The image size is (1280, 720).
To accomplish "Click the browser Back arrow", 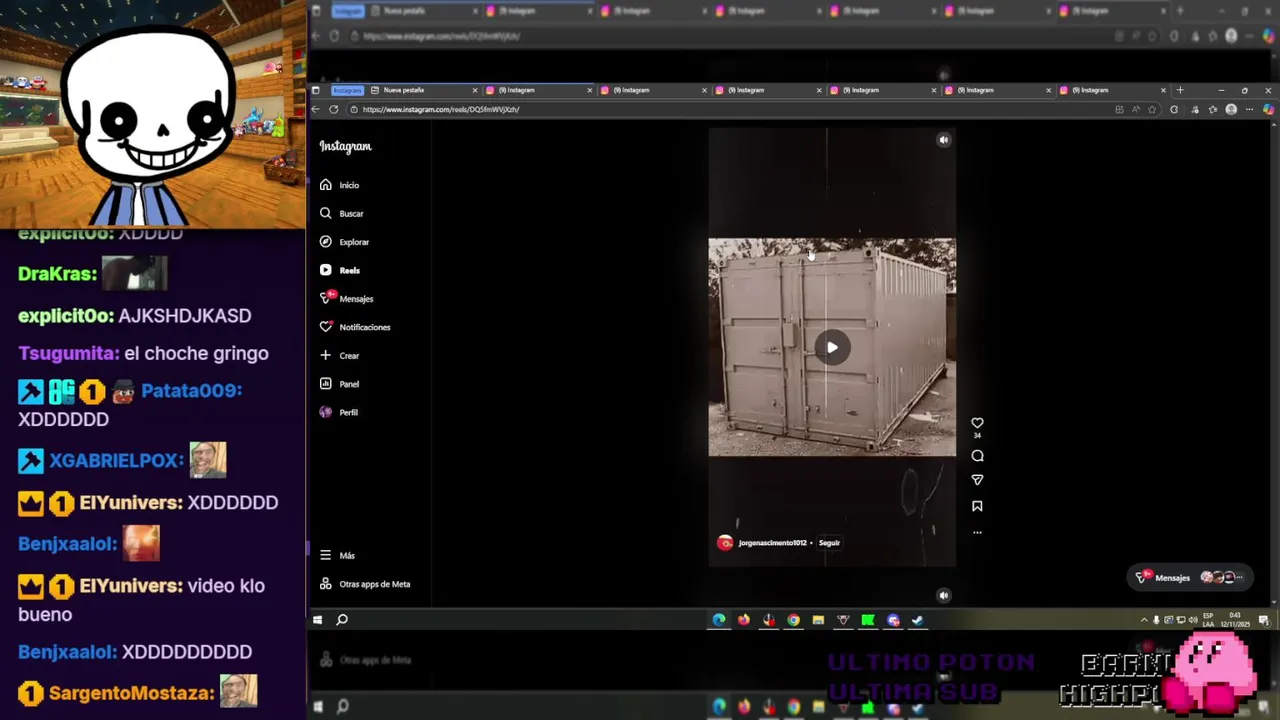I will coord(316,109).
